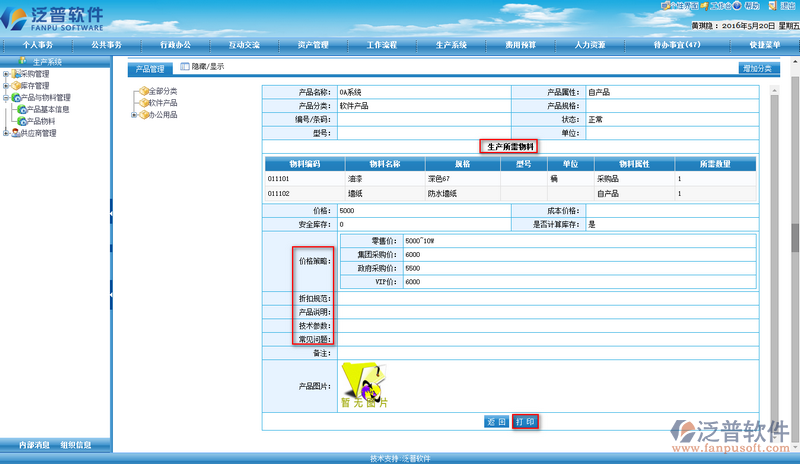
Task: Expand the 库存管理 tree node
Action: coord(6,86)
